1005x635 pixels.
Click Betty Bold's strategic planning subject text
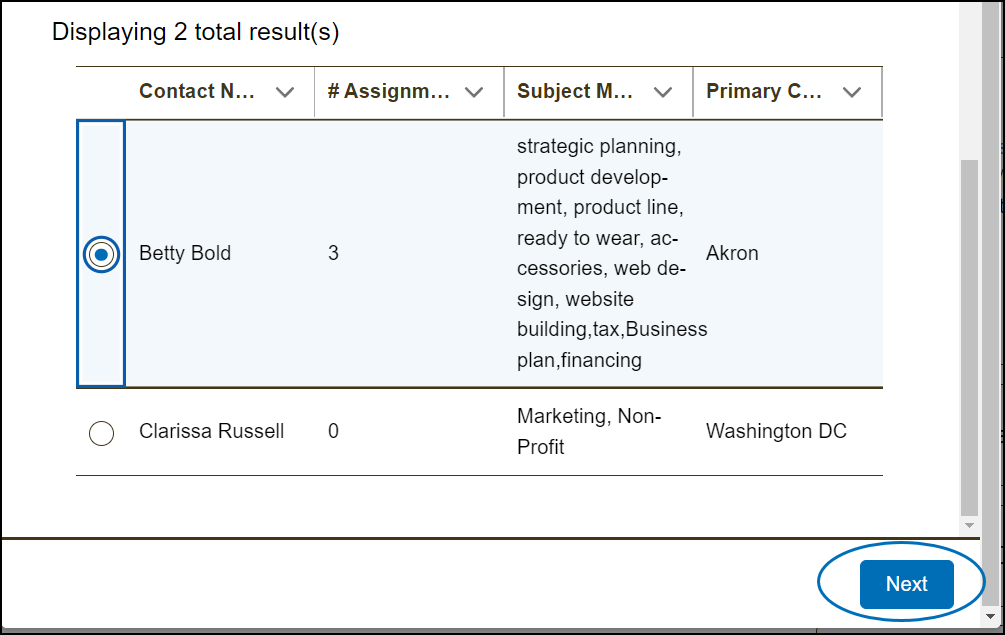[598, 147]
